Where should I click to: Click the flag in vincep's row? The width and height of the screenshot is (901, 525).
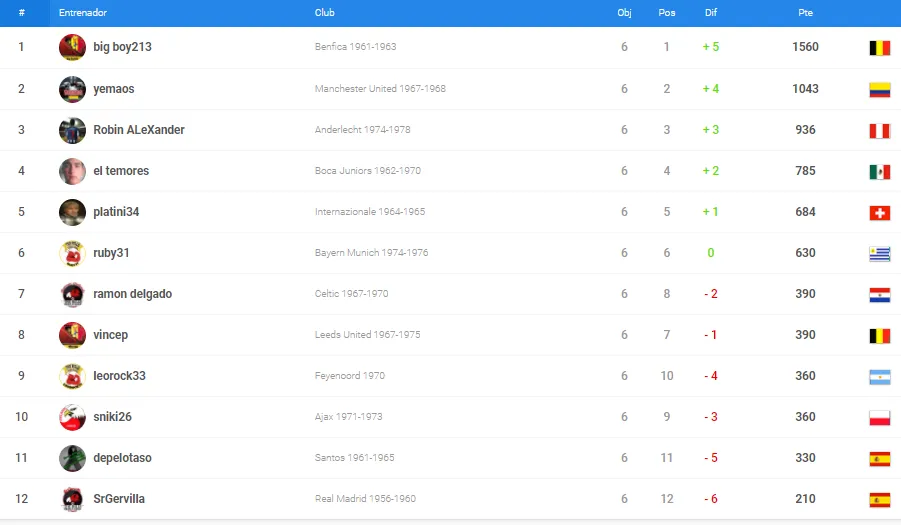pyautogui.click(x=880, y=336)
